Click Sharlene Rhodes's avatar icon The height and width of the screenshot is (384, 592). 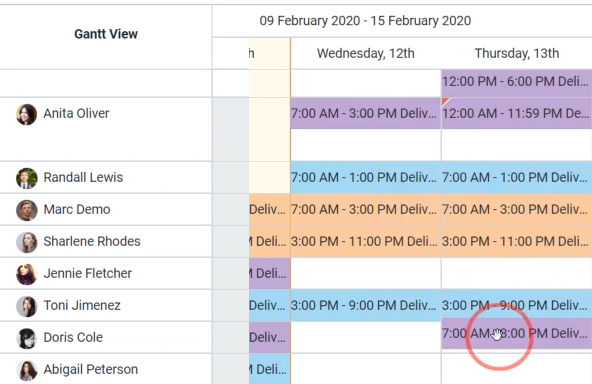coord(26,242)
